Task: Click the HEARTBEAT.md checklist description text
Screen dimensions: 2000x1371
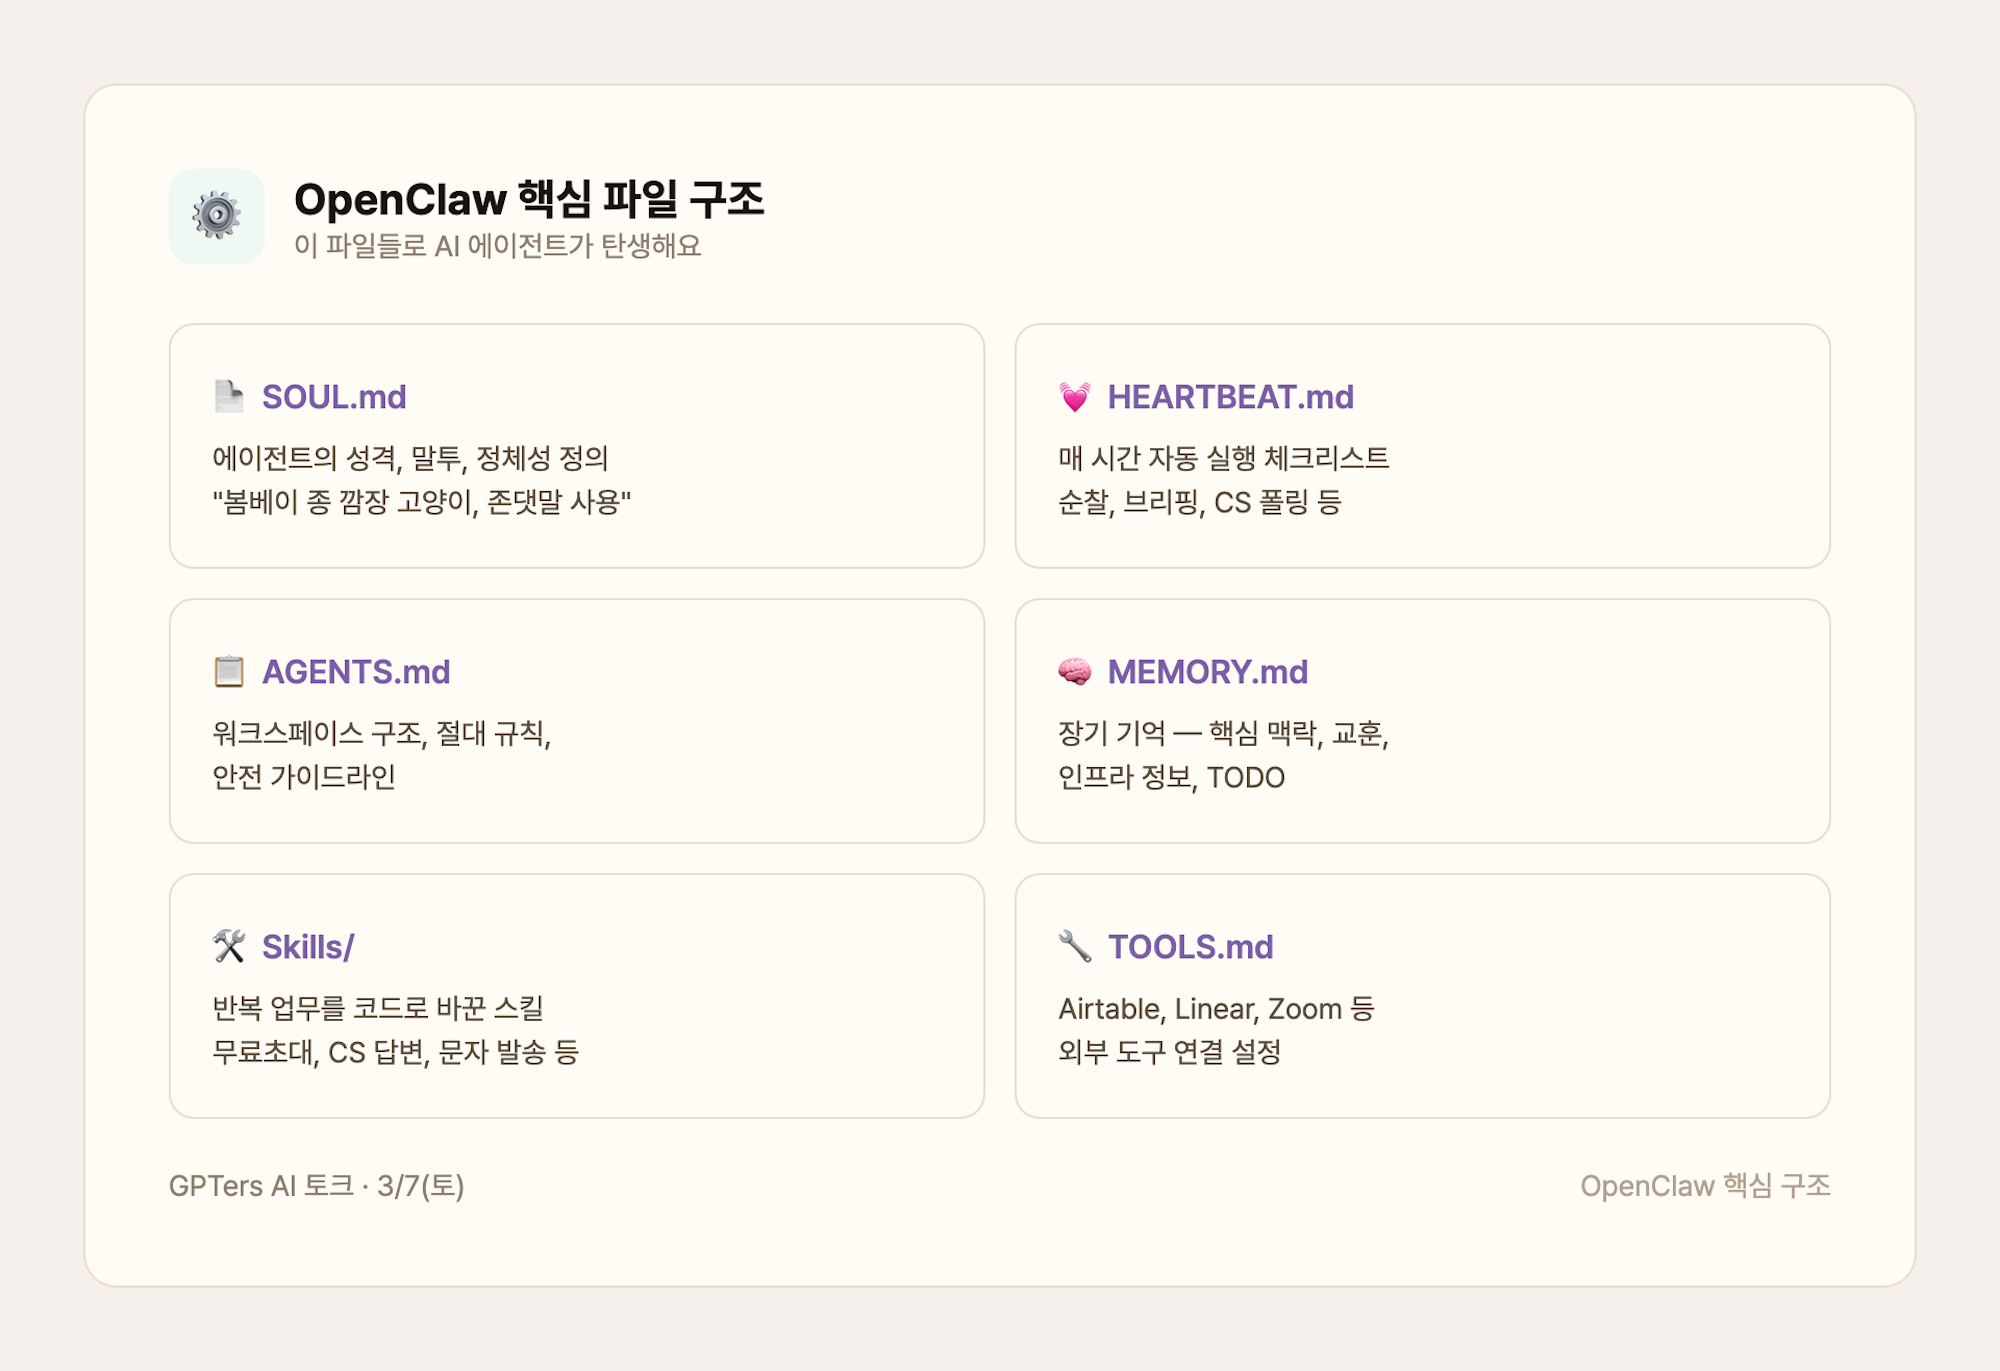Action: 1223,459
